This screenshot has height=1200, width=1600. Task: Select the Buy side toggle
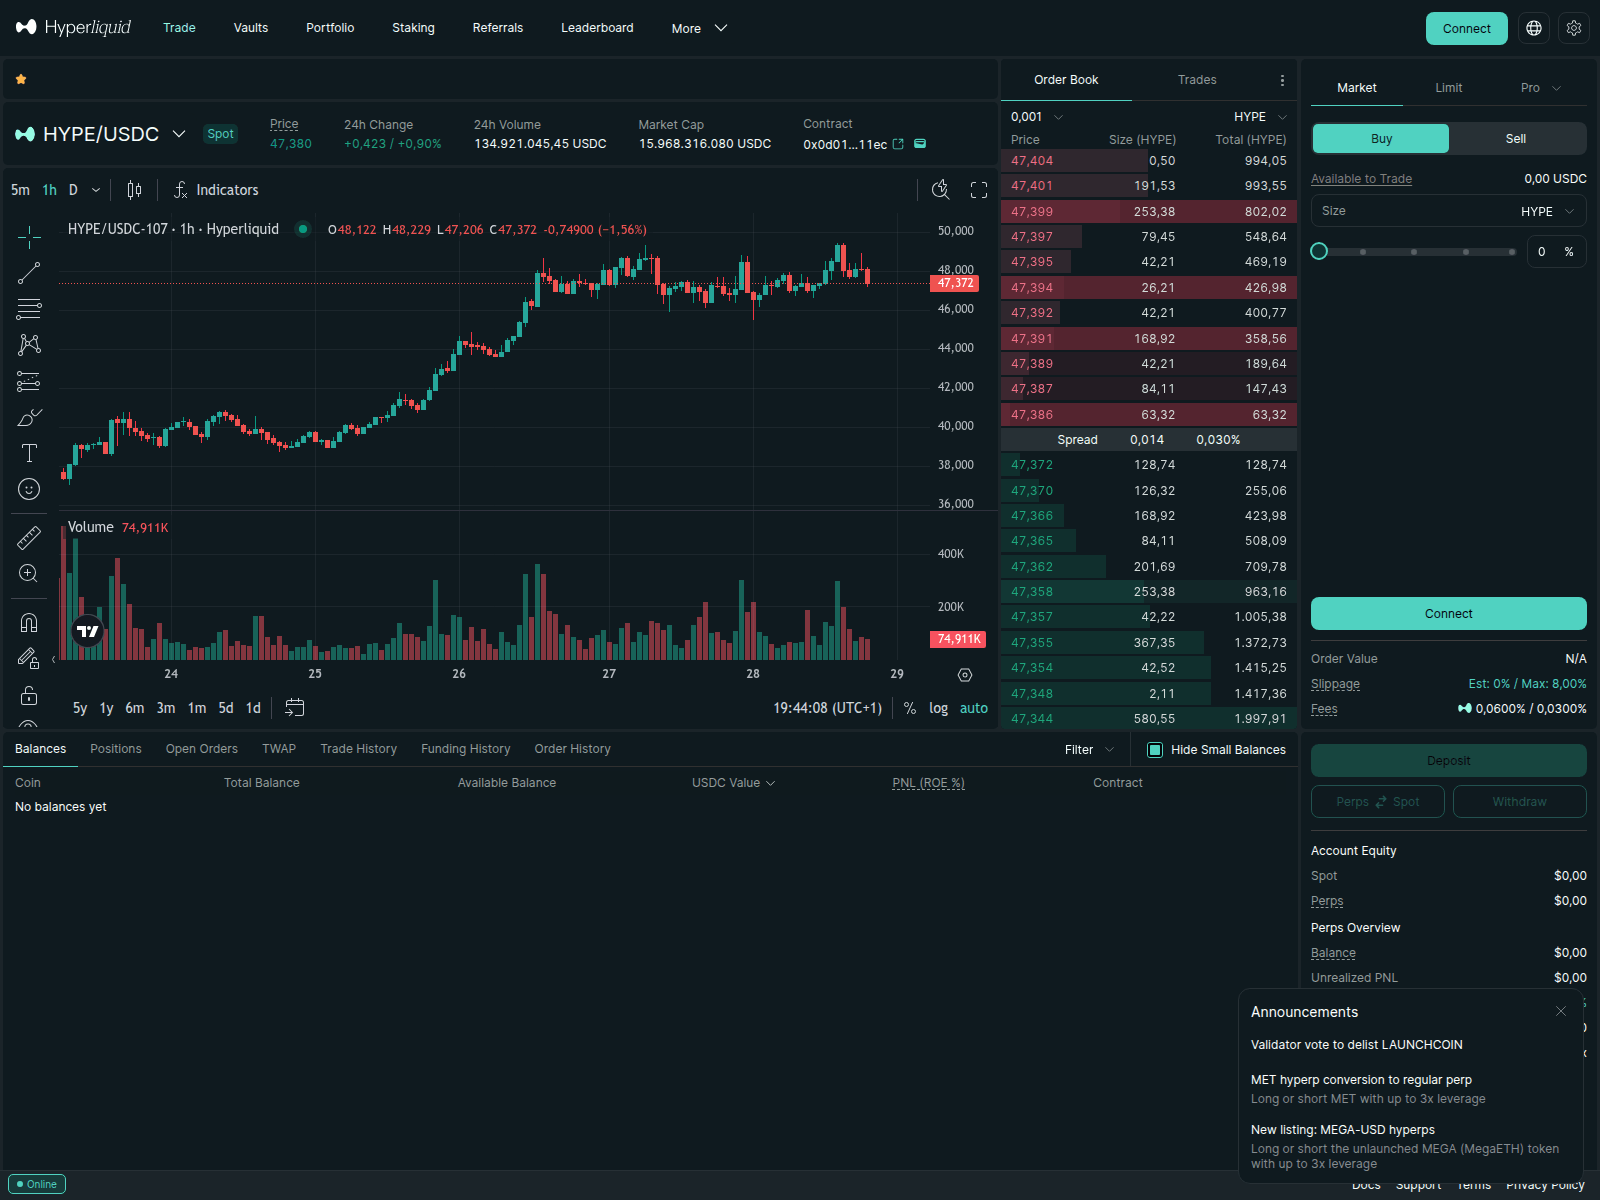click(x=1381, y=139)
